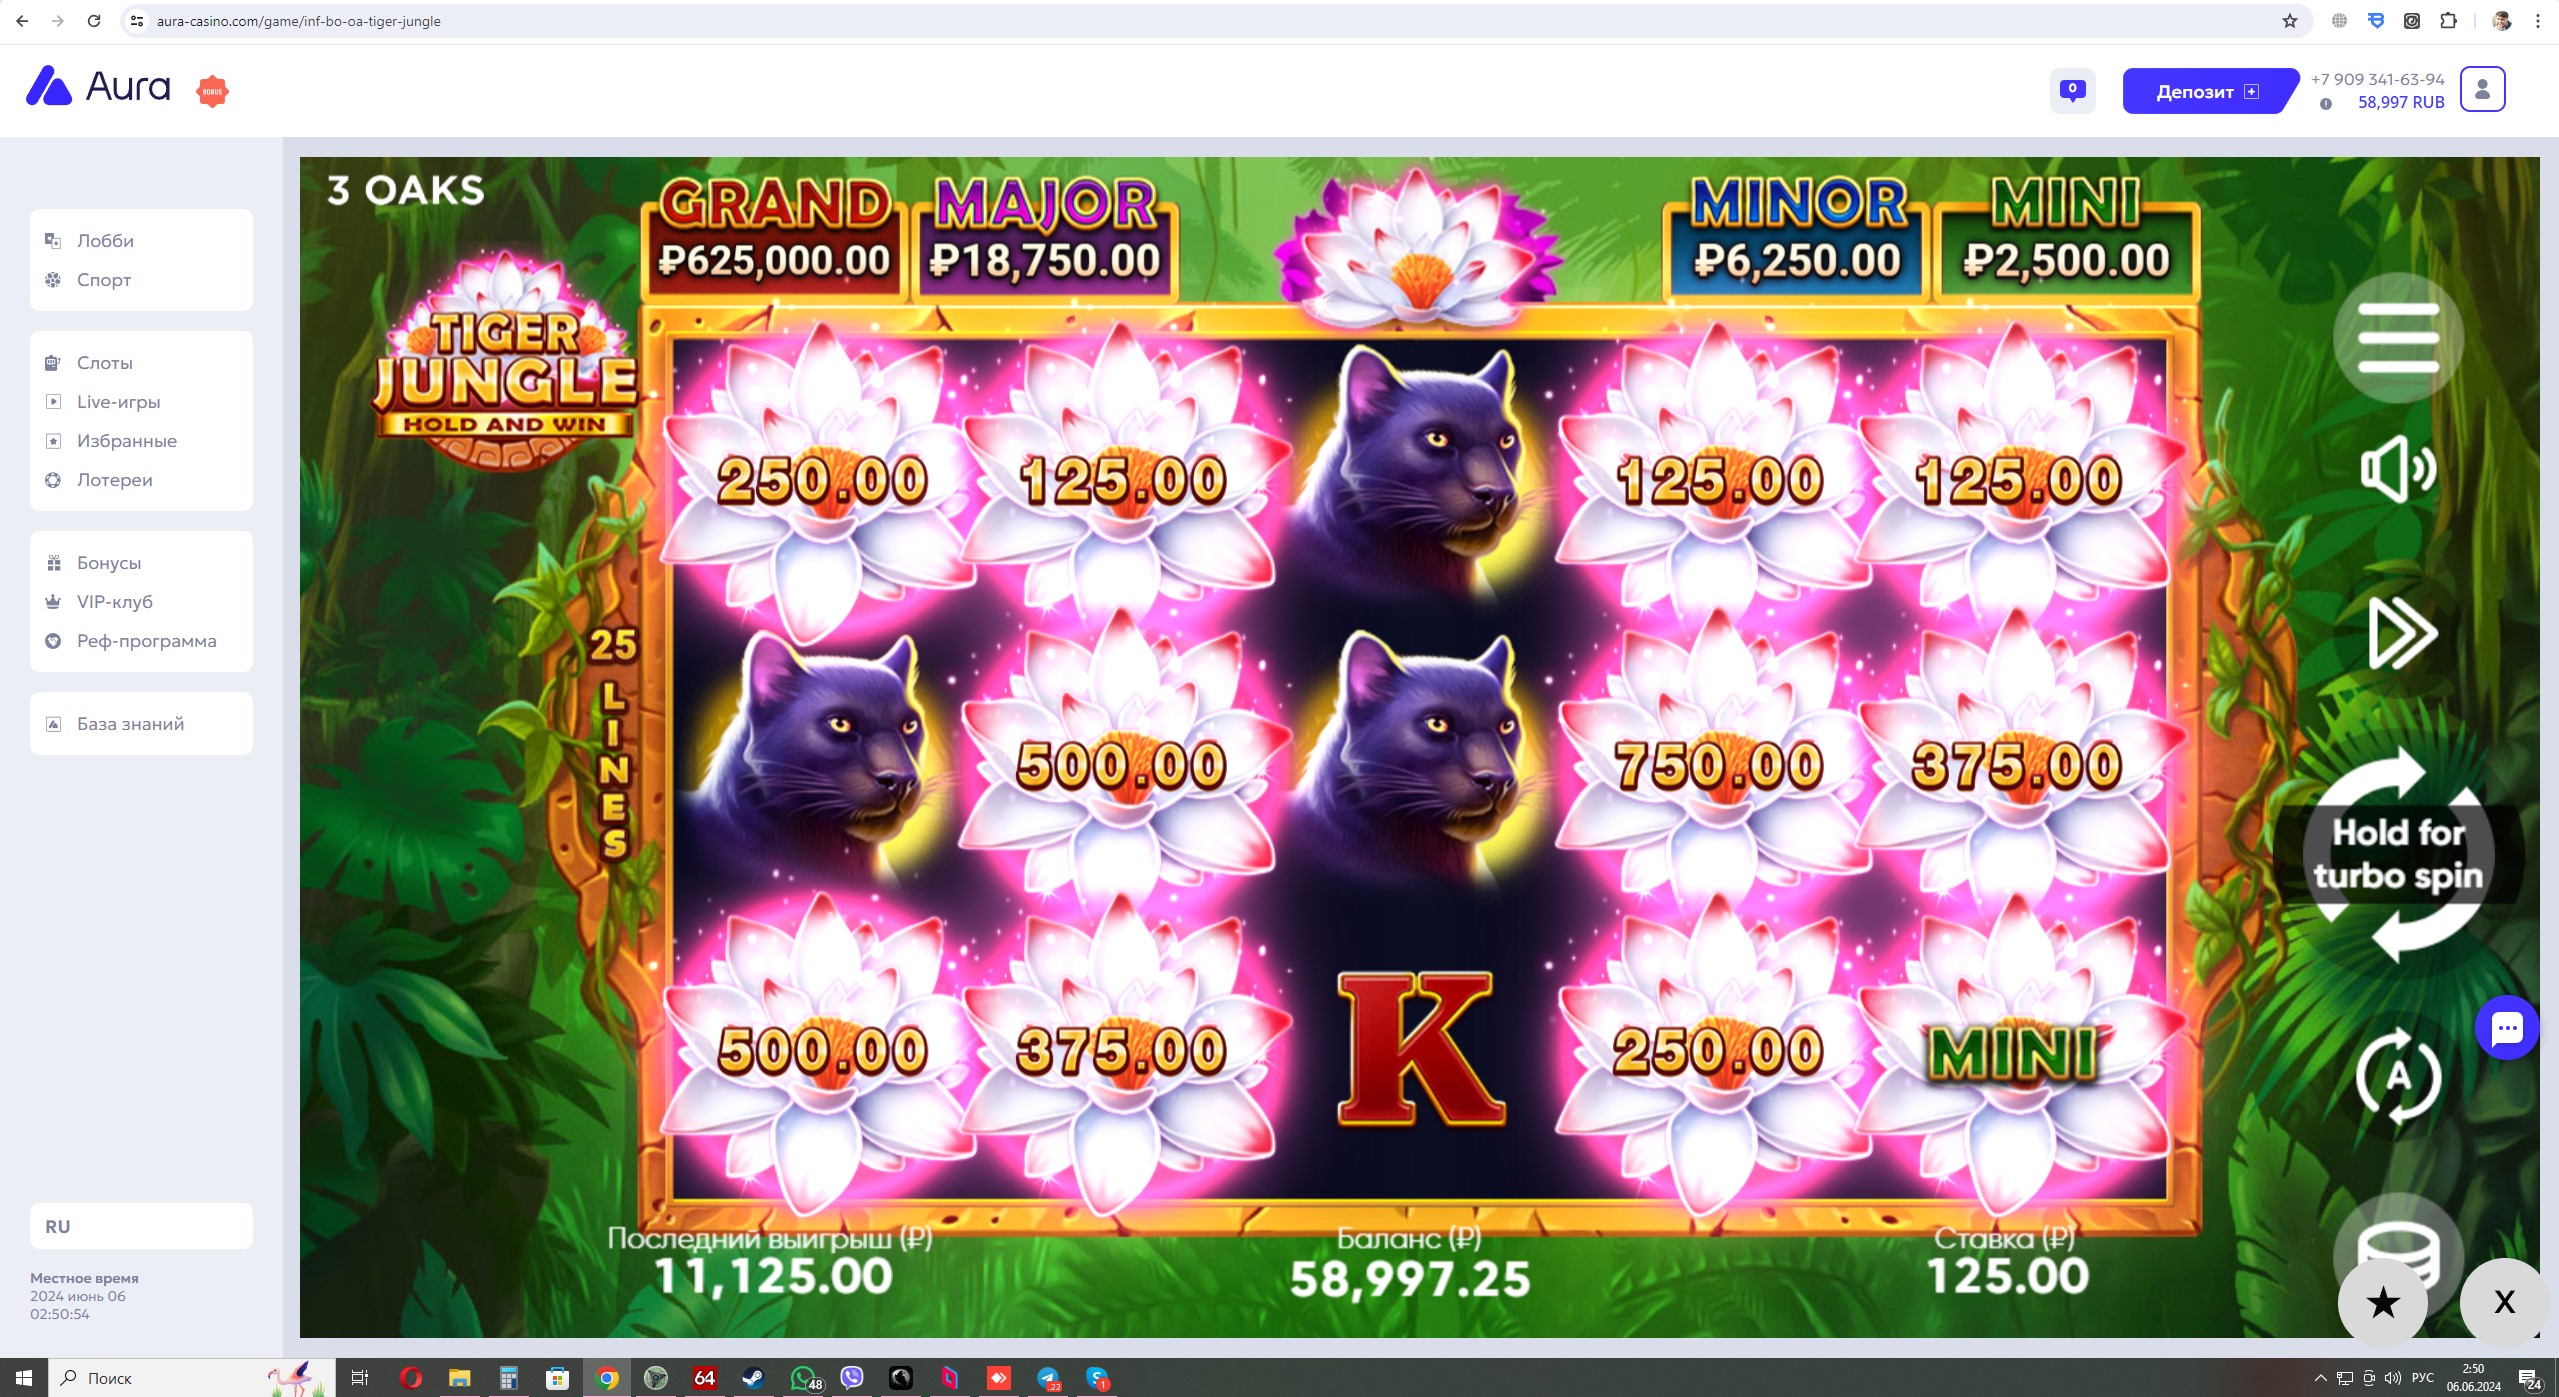Add game to favorites with star button
The image size is (2559, 1397).
click(x=2383, y=1302)
